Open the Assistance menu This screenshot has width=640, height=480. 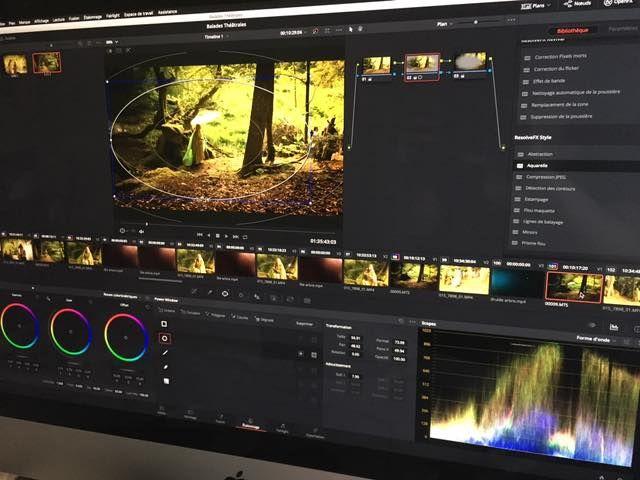click(x=167, y=12)
